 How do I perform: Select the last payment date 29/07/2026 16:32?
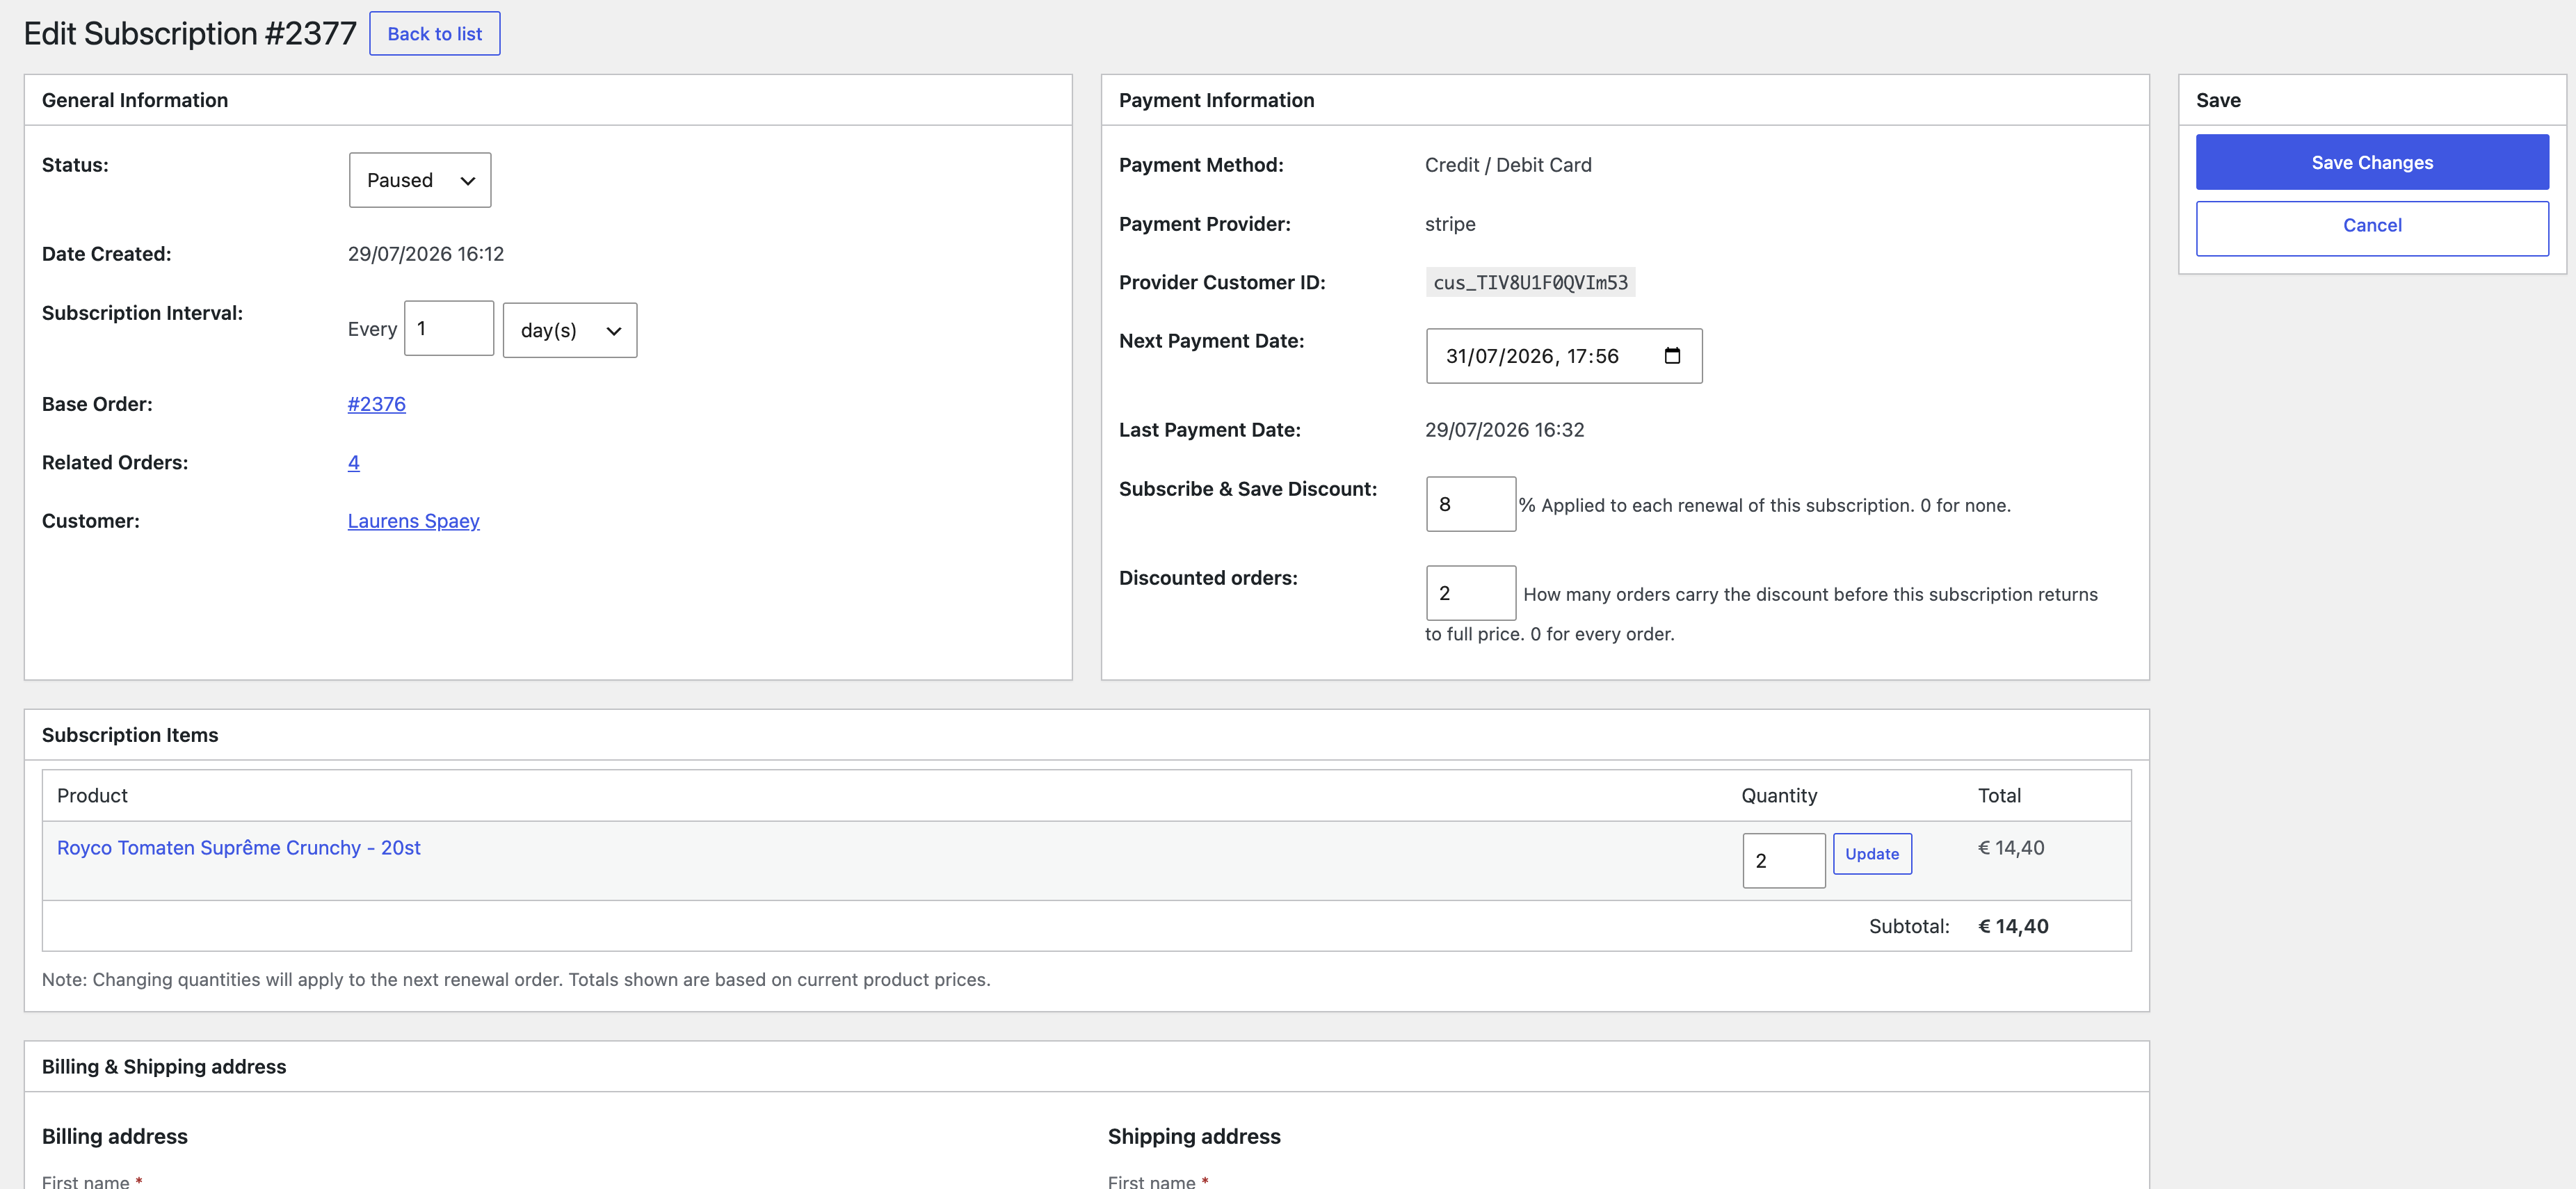[1504, 430]
